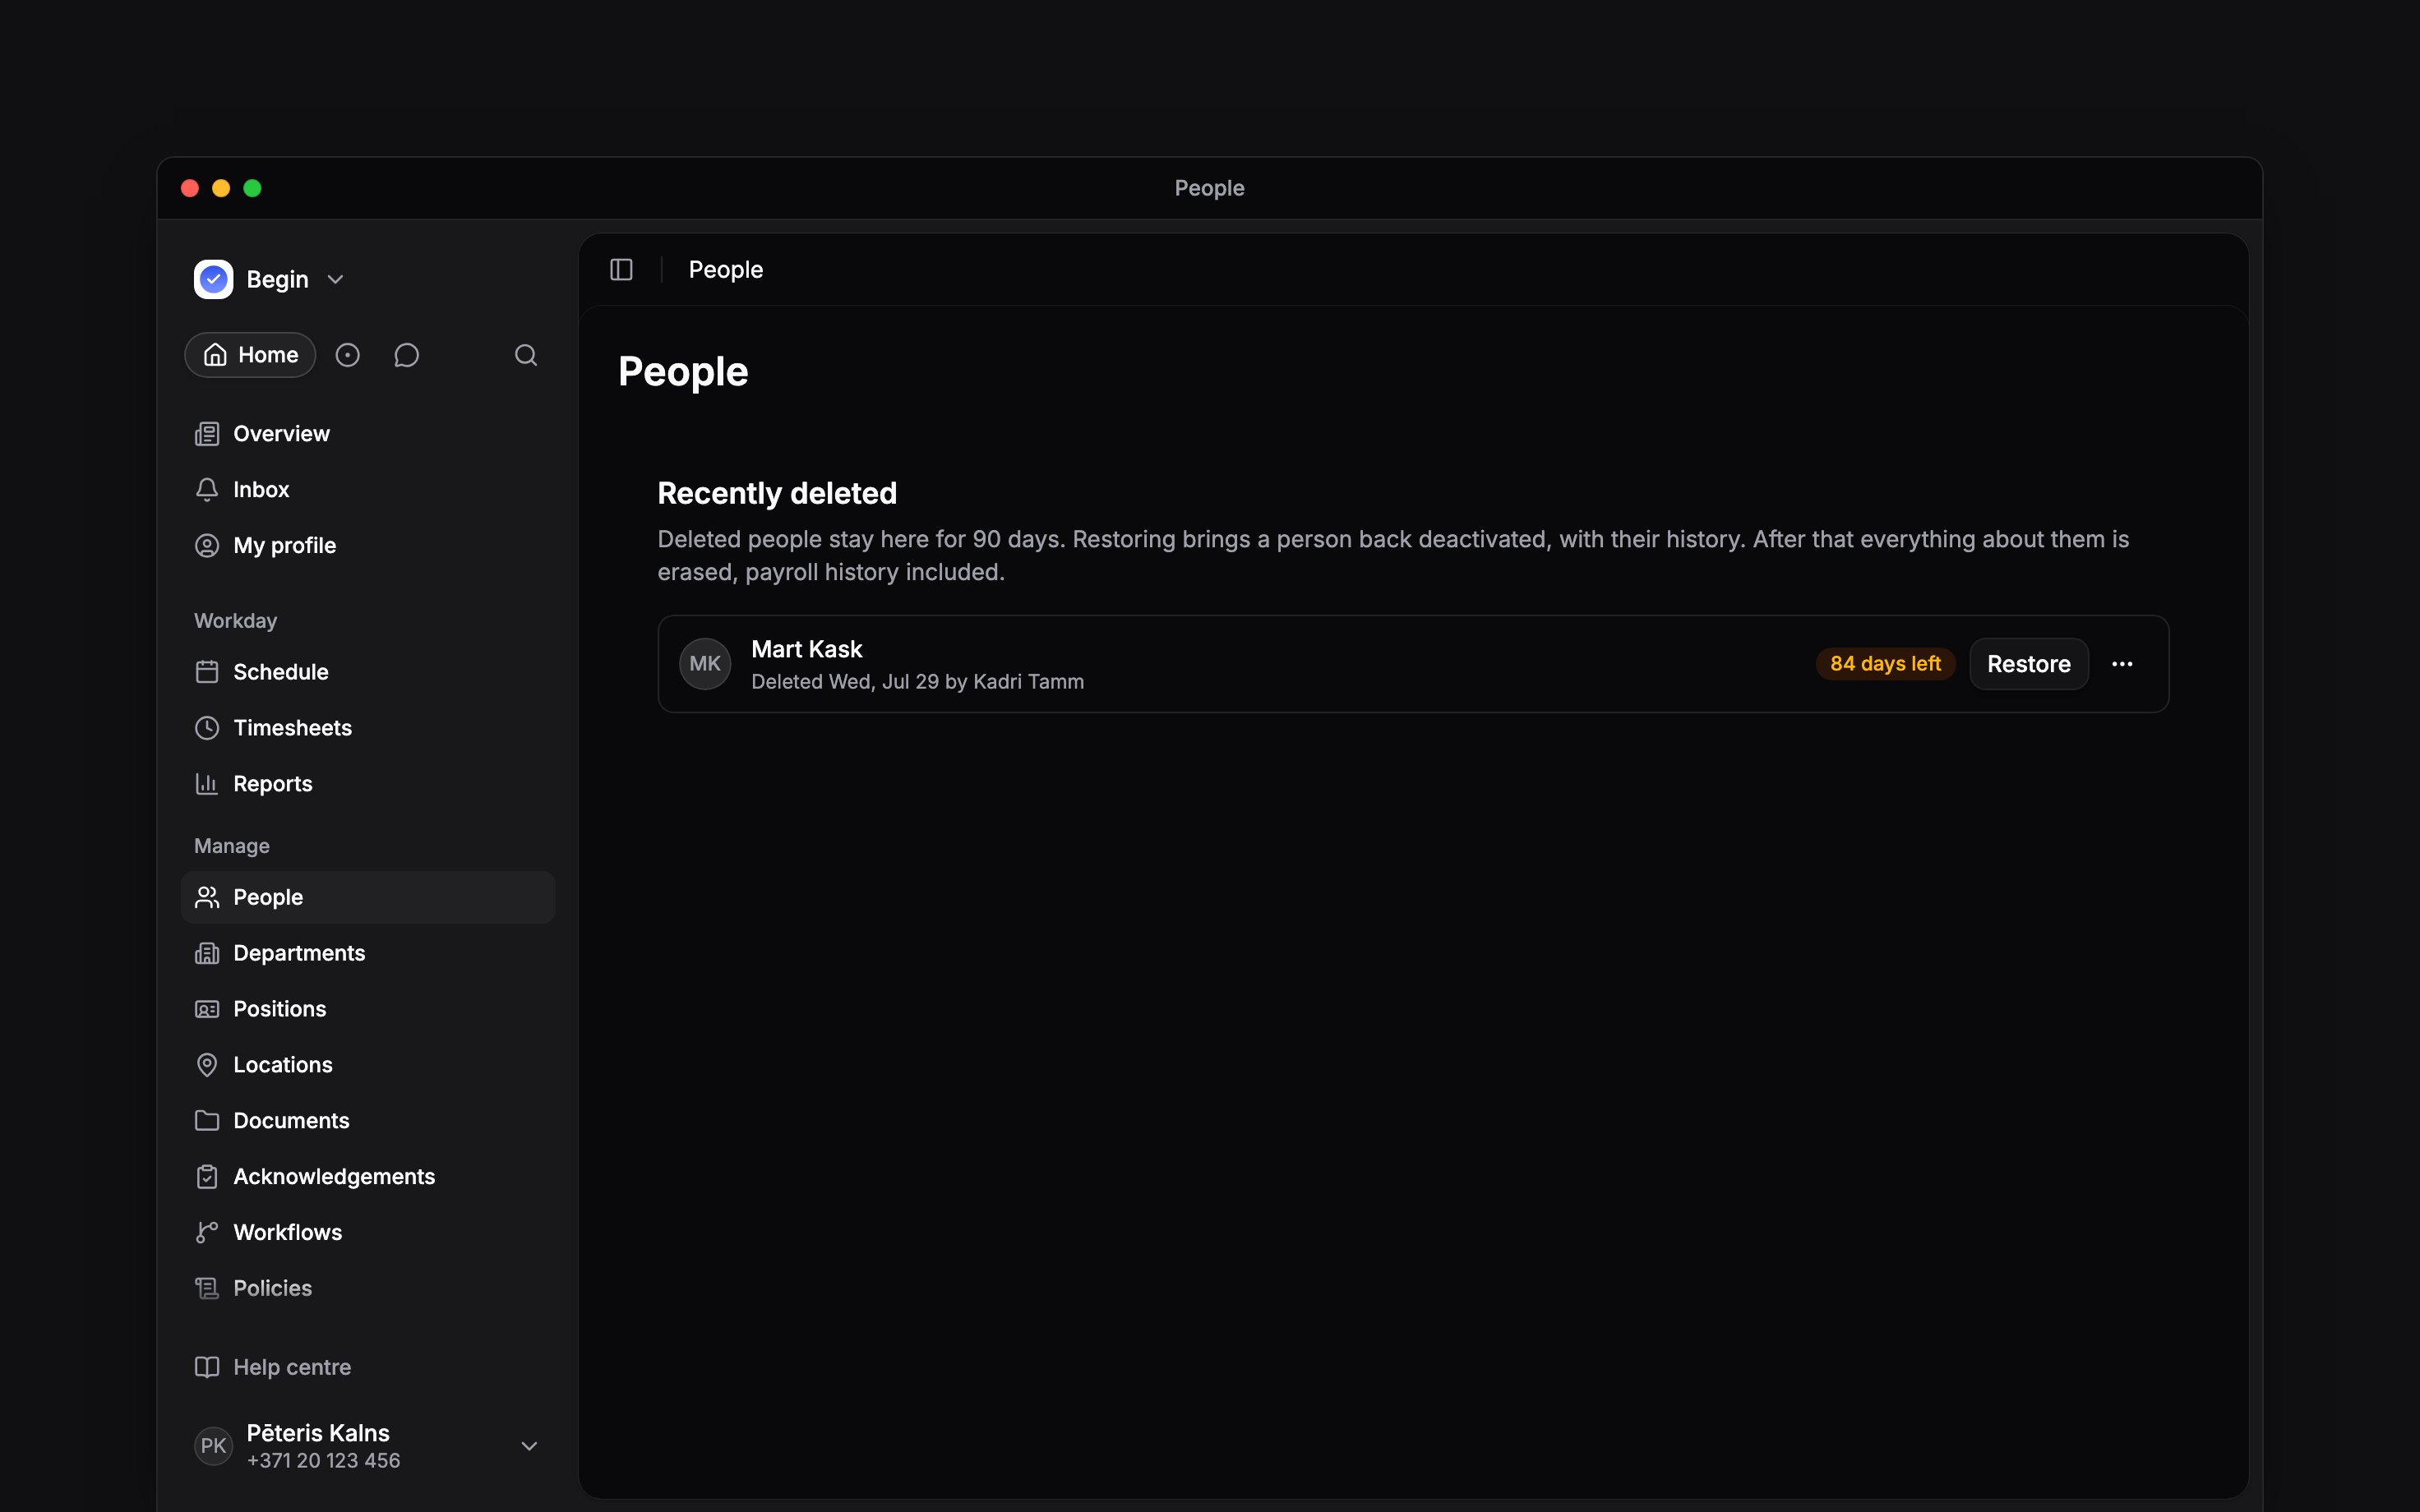Screen dimensions: 2420x1512
Task: Click the MK avatar of Mart Kask
Action: pyautogui.click(x=705, y=664)
